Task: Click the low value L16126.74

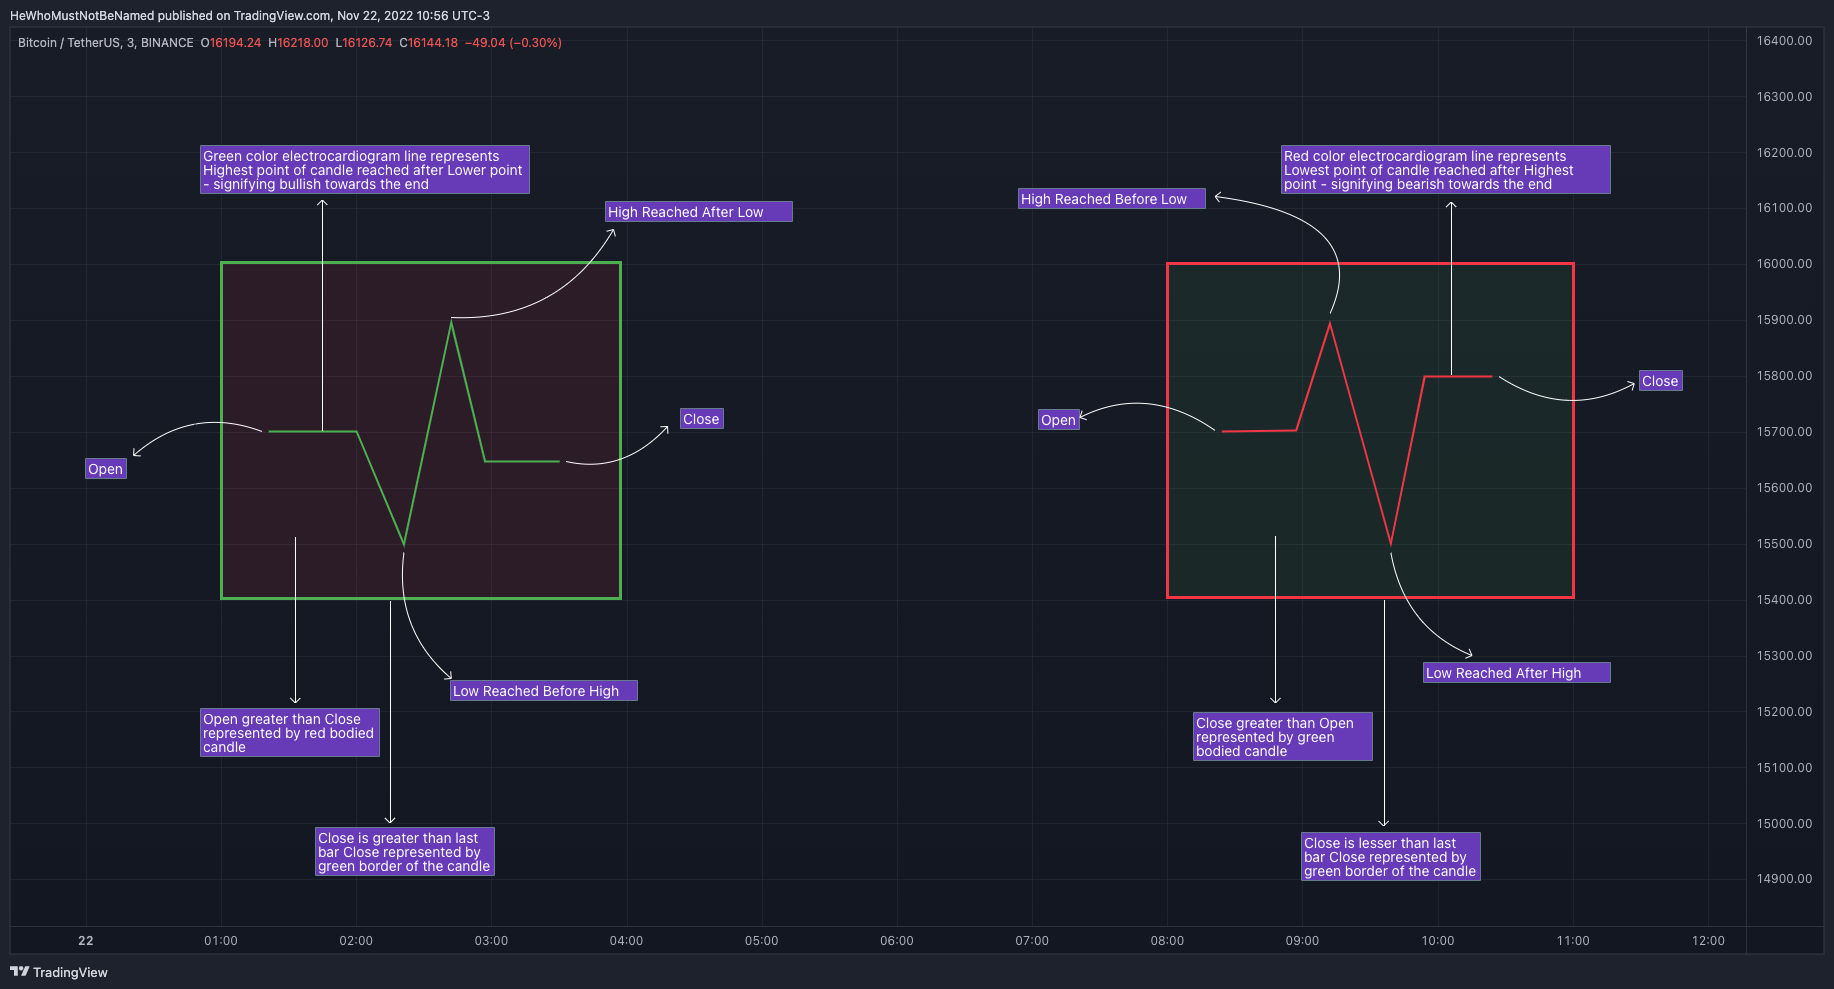Action: 364,43
